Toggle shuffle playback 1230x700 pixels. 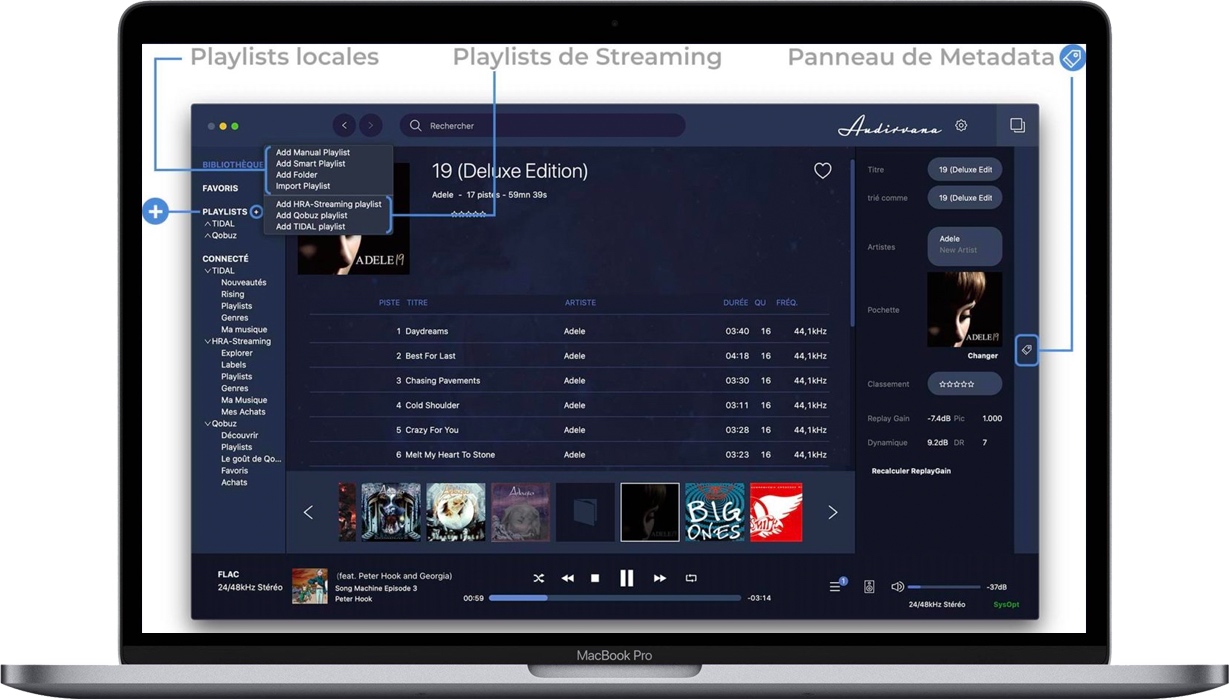[539, 578]
